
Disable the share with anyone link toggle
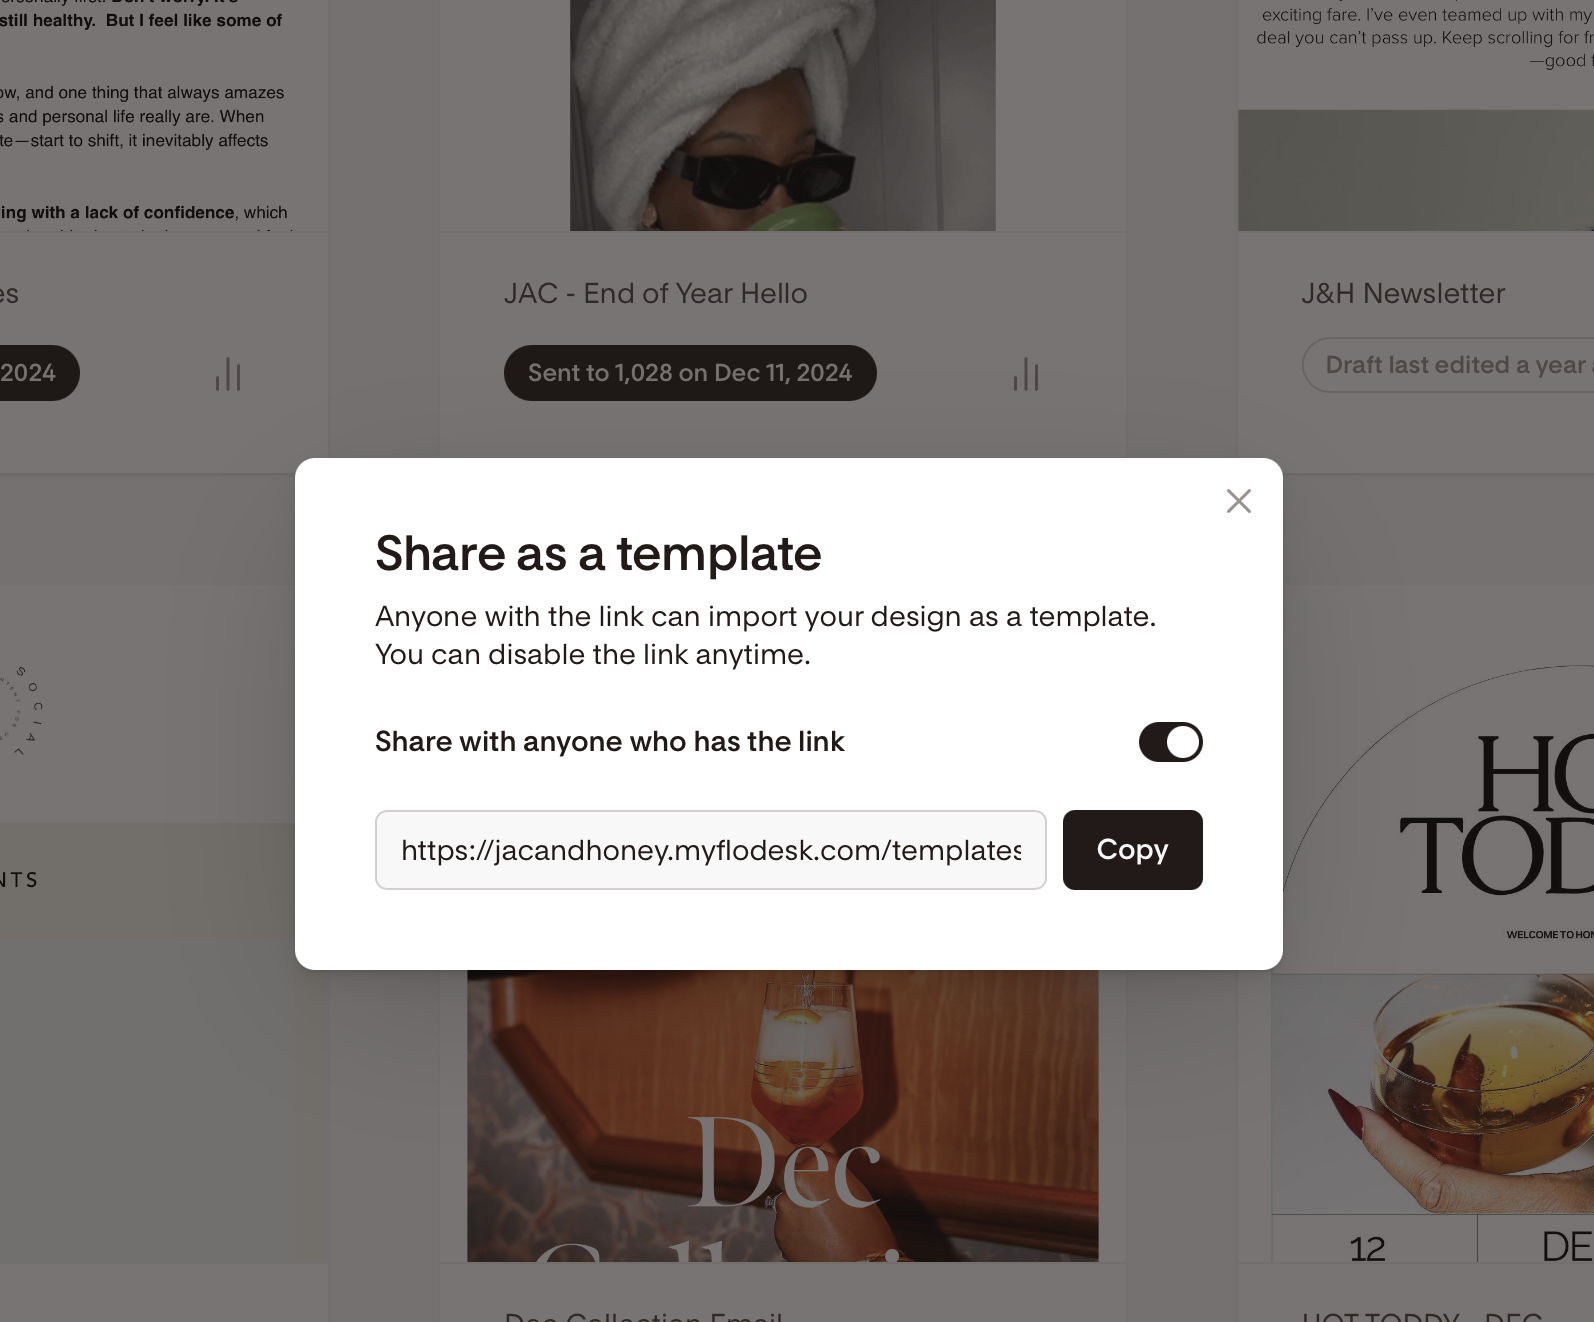[x=1170, y=742]
